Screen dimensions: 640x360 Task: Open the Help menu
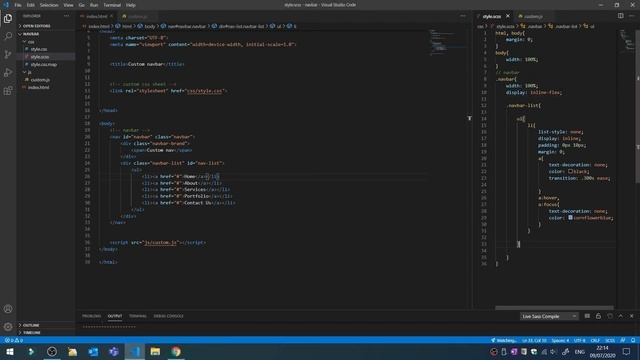(131, 5)
